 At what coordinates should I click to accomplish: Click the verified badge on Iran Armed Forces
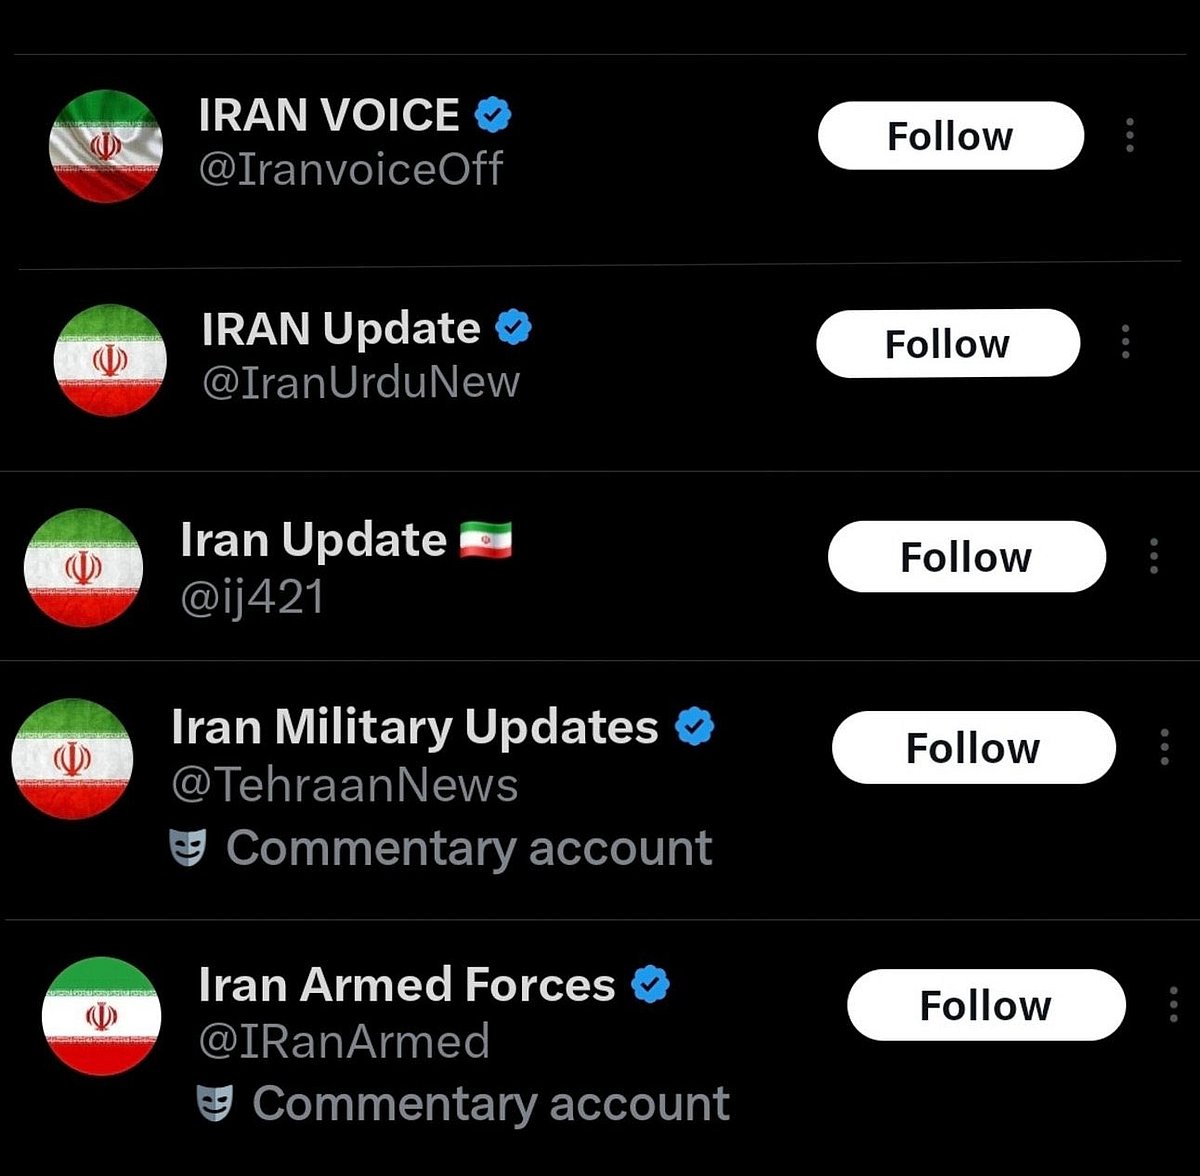pyautogui.click(x=650, y=985)
